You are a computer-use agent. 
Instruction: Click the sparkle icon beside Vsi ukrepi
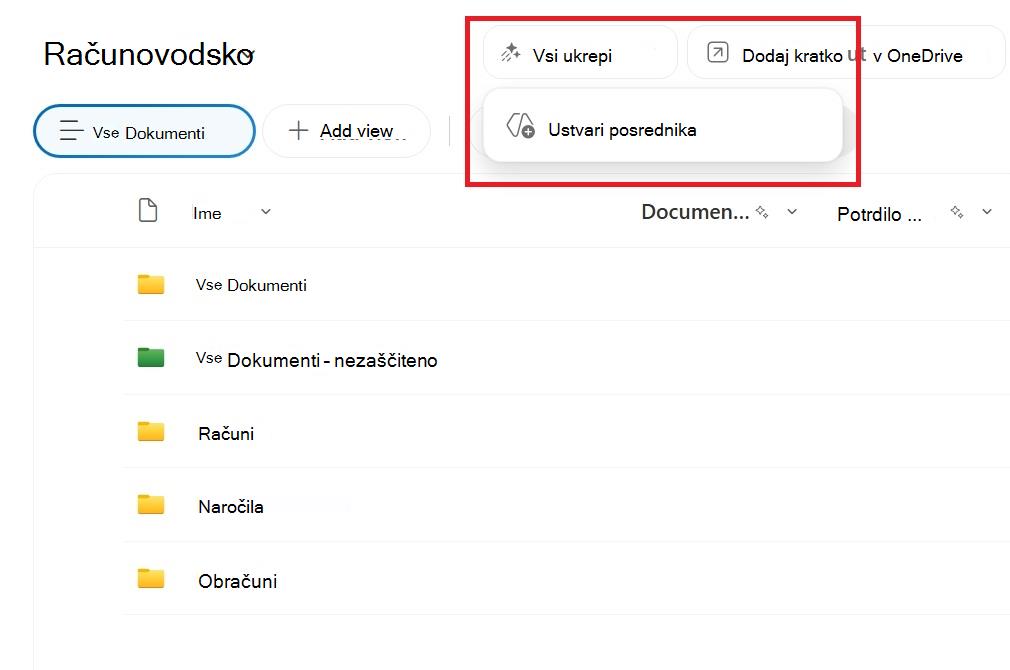pyautogui.click(x=511, y=53)
